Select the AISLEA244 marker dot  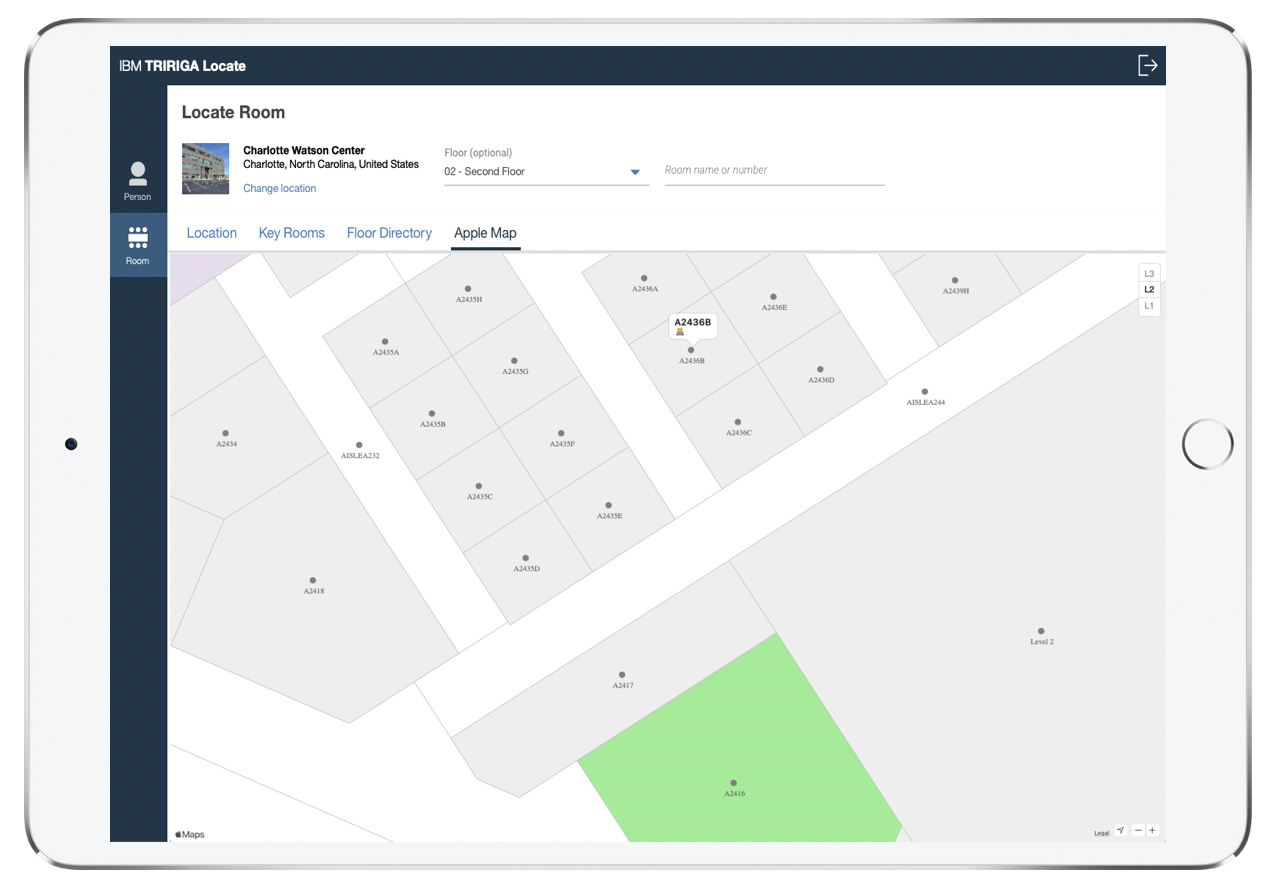tap(925, 392)
